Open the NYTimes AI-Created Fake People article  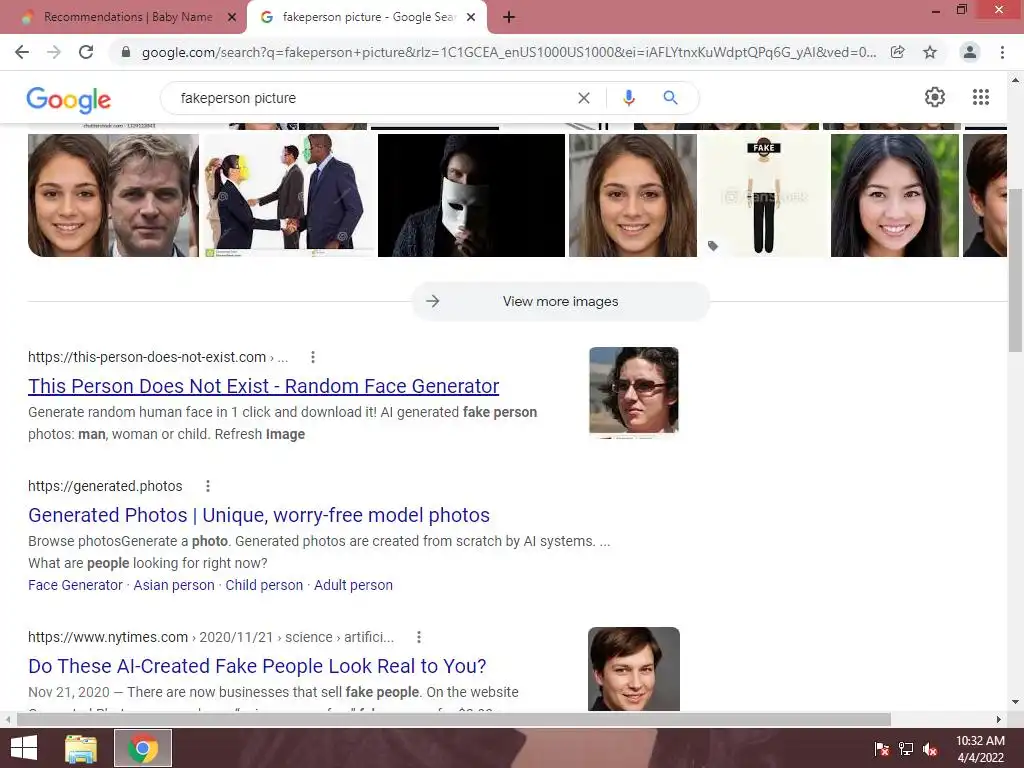[x=257, y=666]
